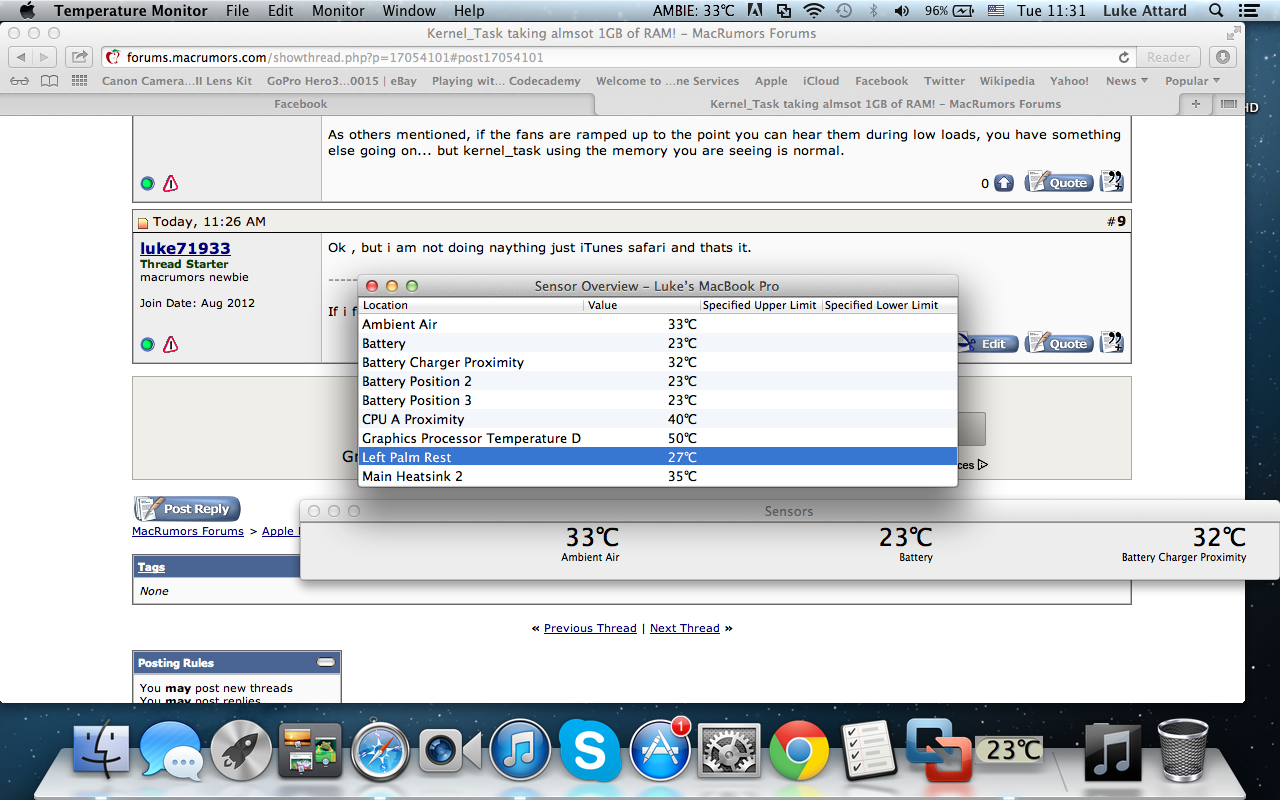Open iTunes from the Dock
1280x800 pixels.
point(520,751)
